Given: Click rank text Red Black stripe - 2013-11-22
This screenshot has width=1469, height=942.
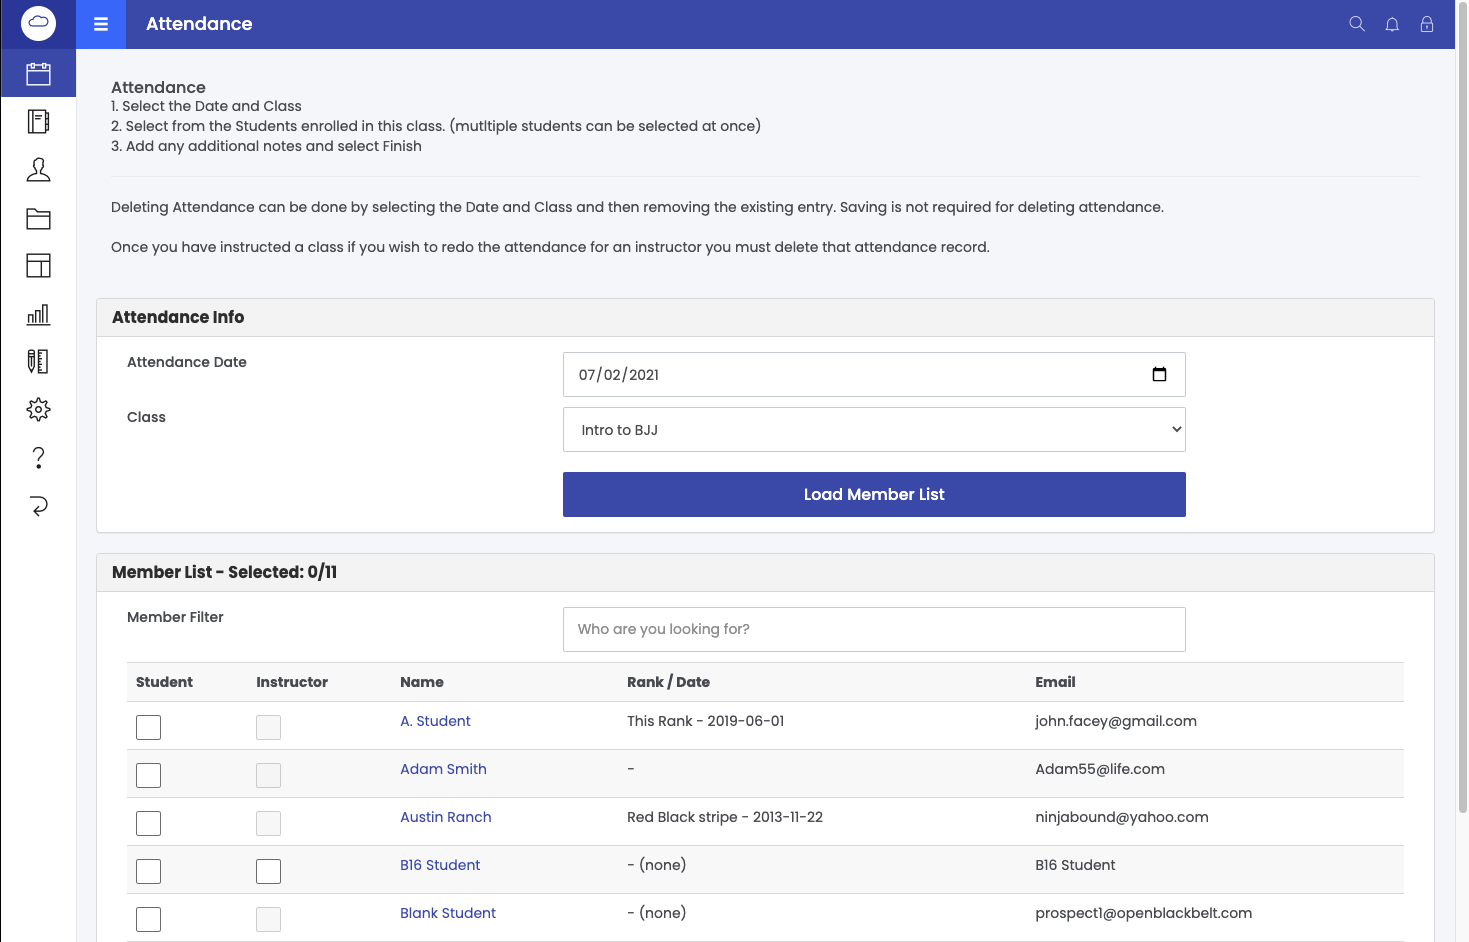Looking at the screenshot, I should click(725, 817).
